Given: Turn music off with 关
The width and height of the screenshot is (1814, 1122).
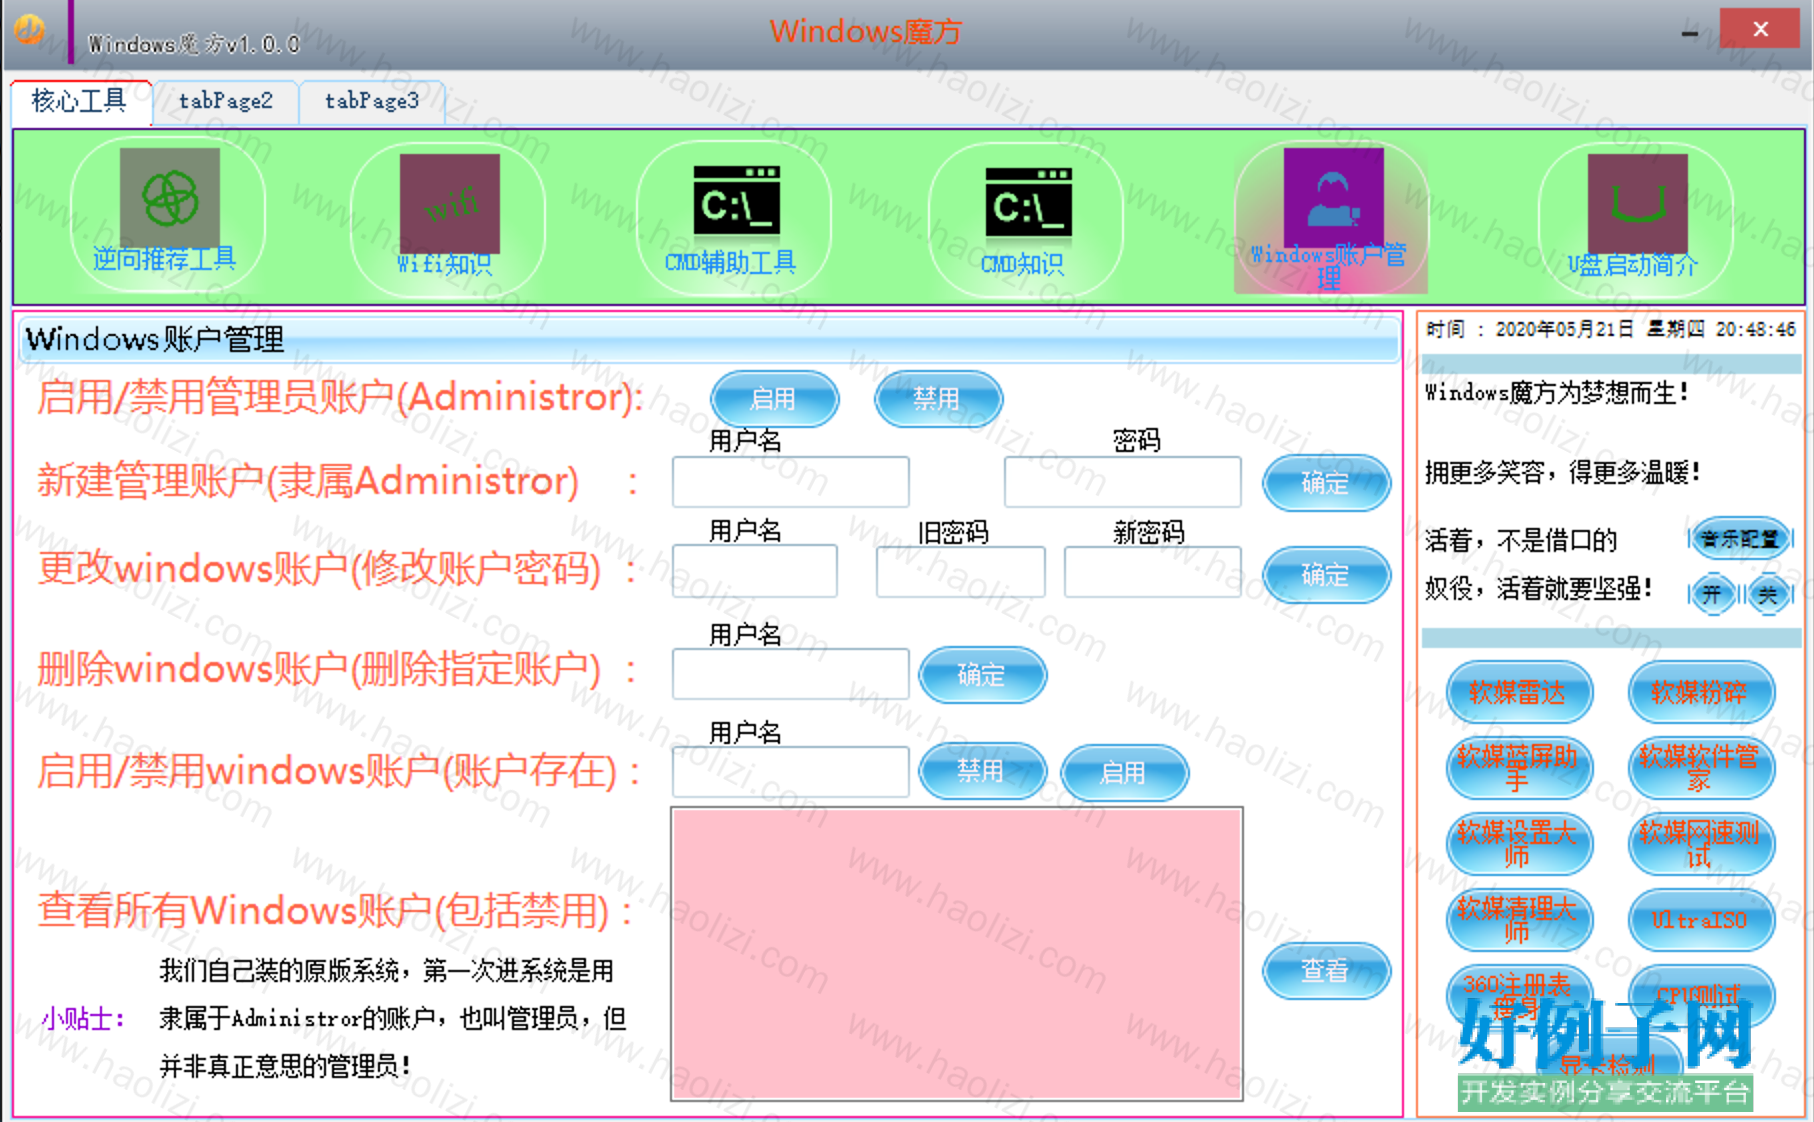Looking at the screenshot, I should pos(1768,595).
